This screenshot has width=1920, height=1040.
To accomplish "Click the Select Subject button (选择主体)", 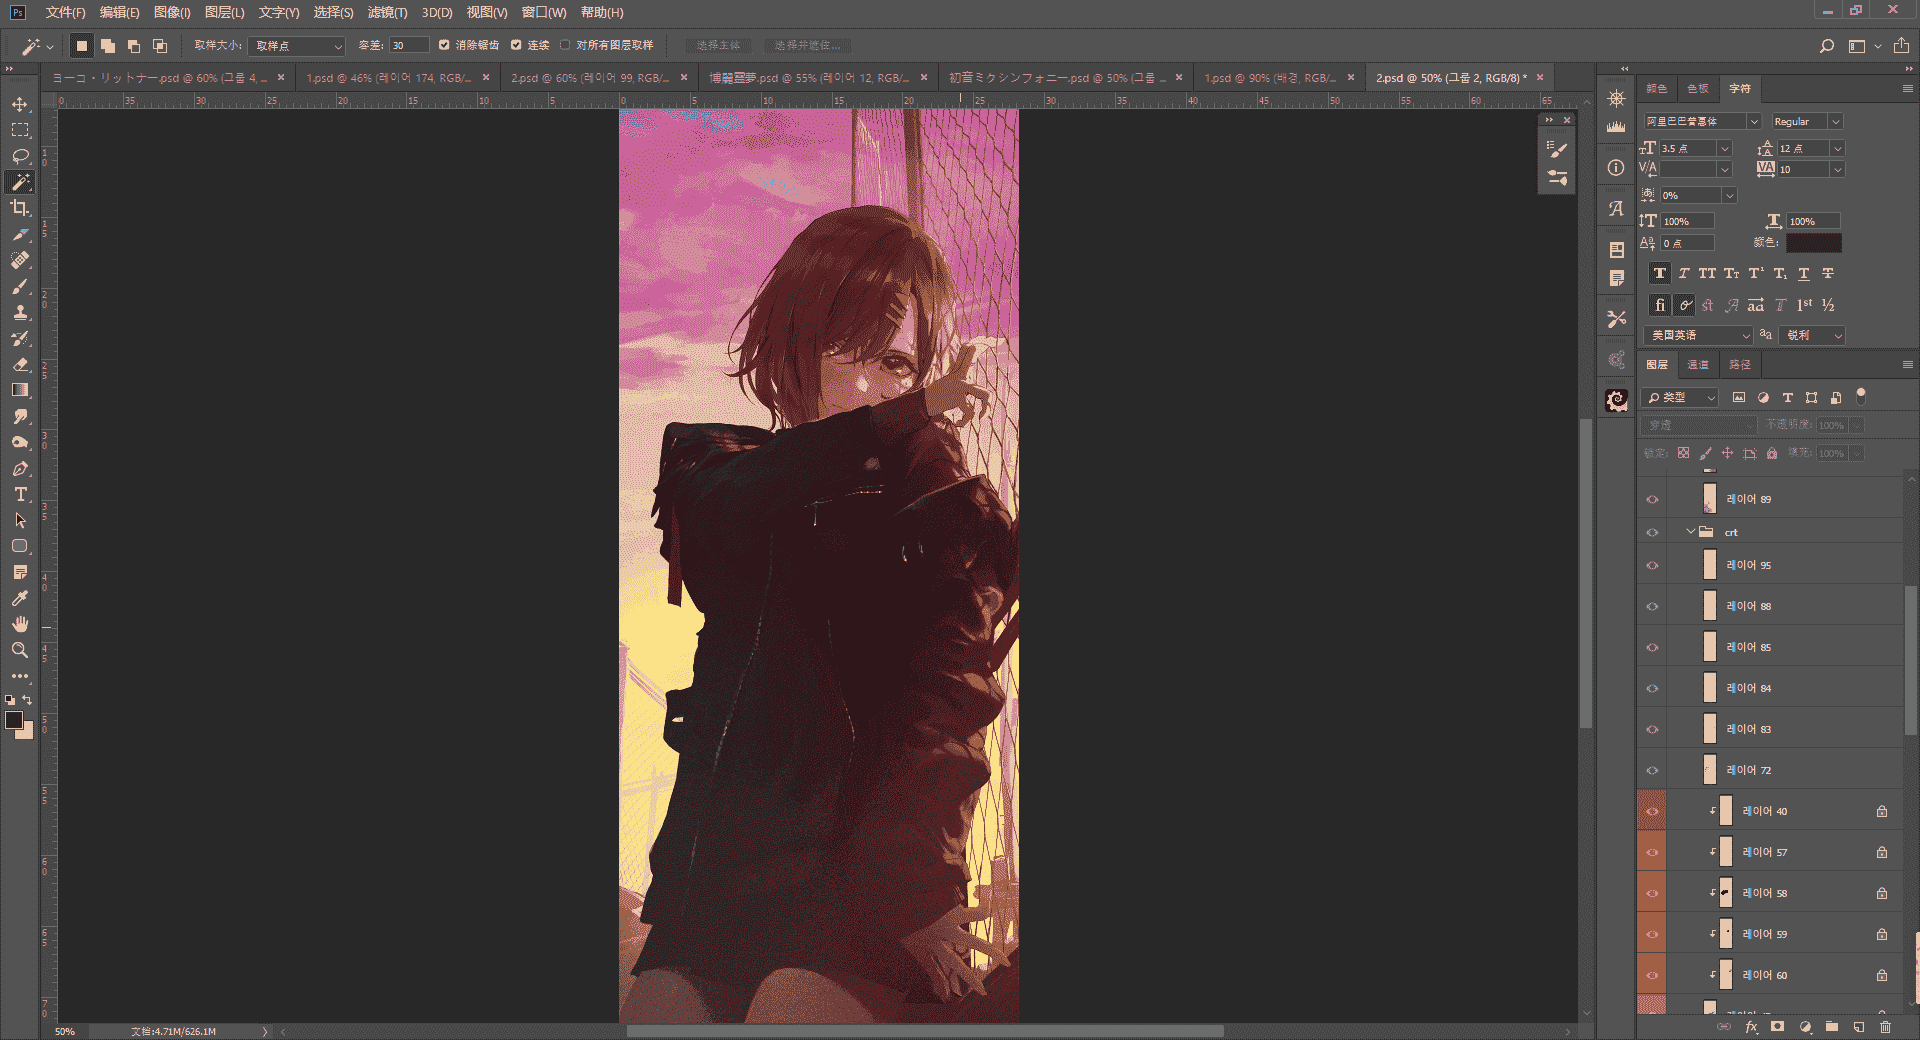I will click(x=718, y=45).
